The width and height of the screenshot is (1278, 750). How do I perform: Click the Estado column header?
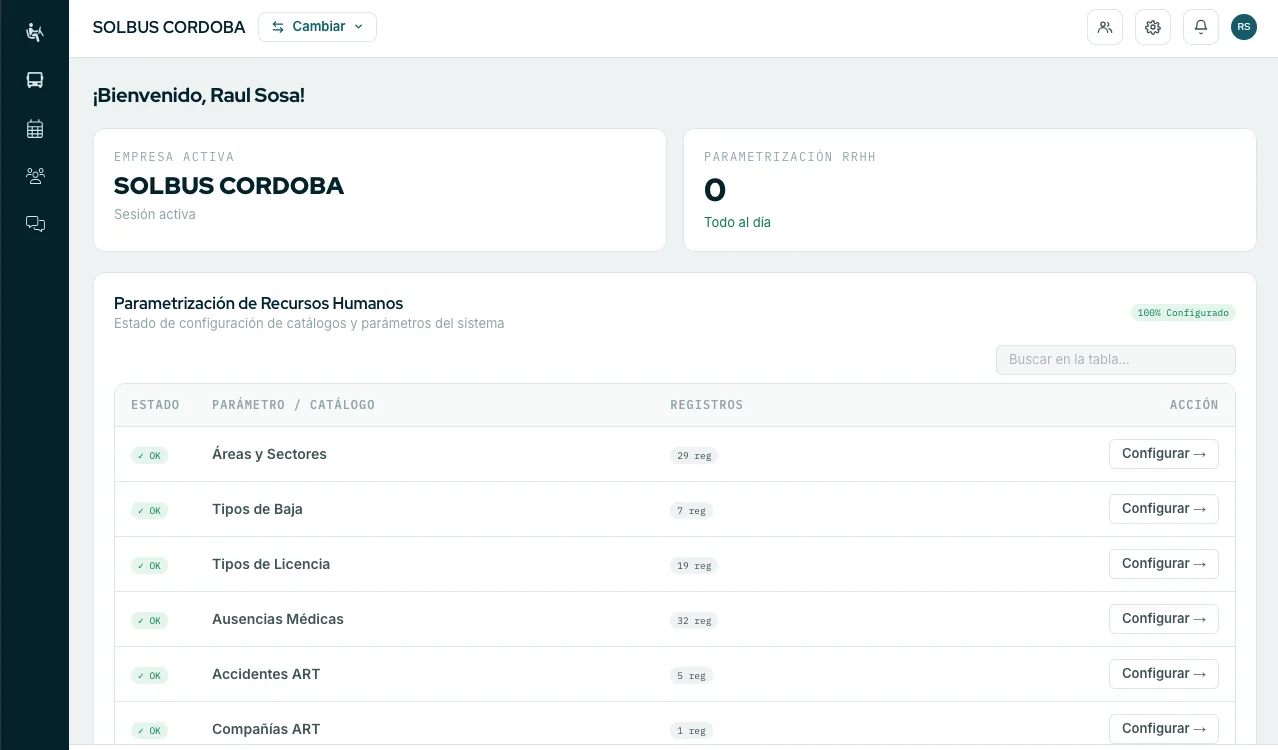point(155,405)
